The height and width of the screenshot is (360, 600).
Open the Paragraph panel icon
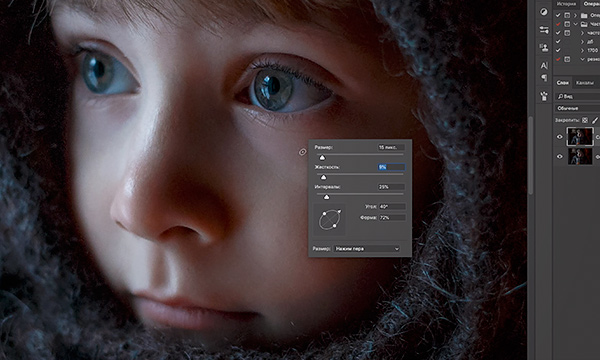pos(544,78)
